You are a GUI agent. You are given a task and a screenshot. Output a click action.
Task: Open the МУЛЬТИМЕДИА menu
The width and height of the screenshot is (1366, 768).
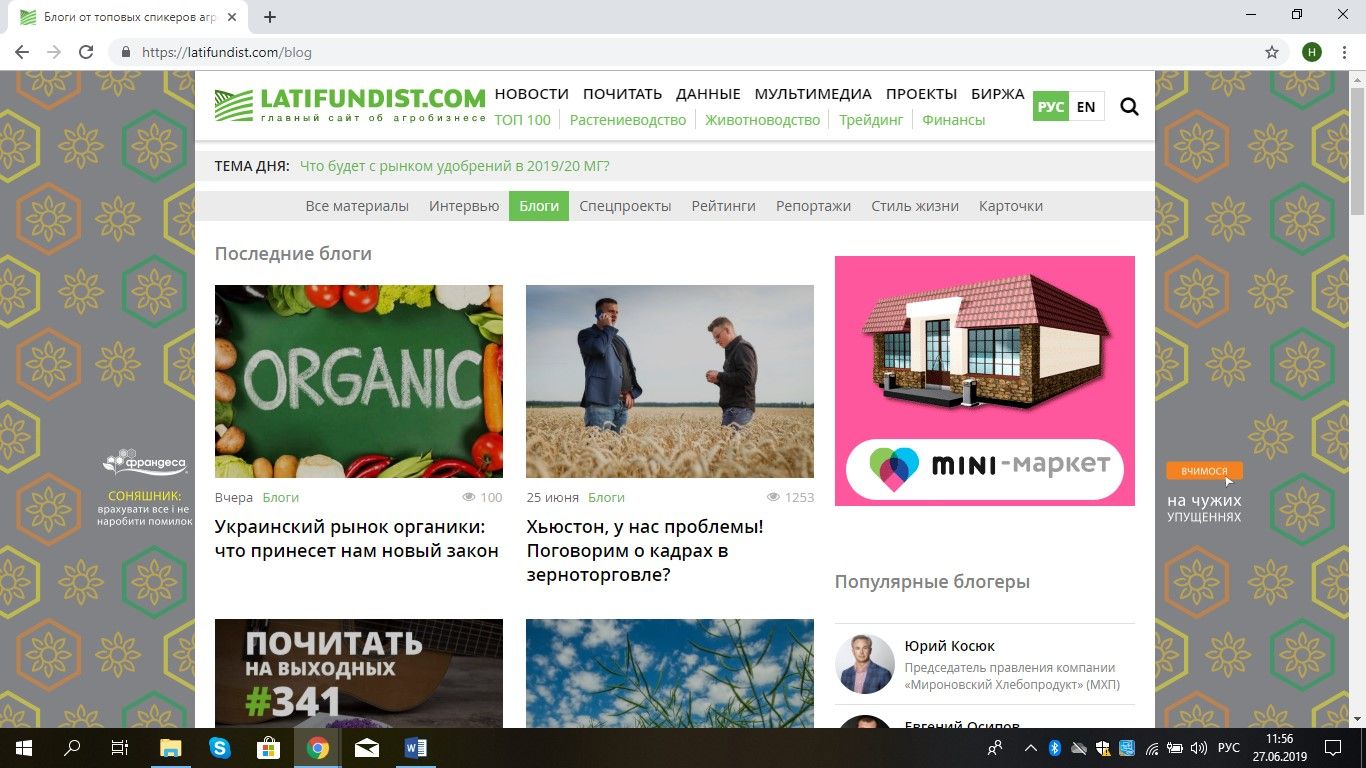click(x=813, y=94)
